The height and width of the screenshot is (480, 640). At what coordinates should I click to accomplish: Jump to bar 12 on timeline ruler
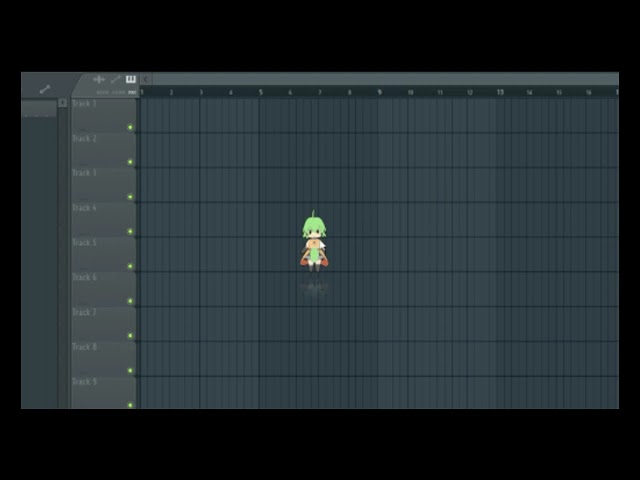pos(470,93)
